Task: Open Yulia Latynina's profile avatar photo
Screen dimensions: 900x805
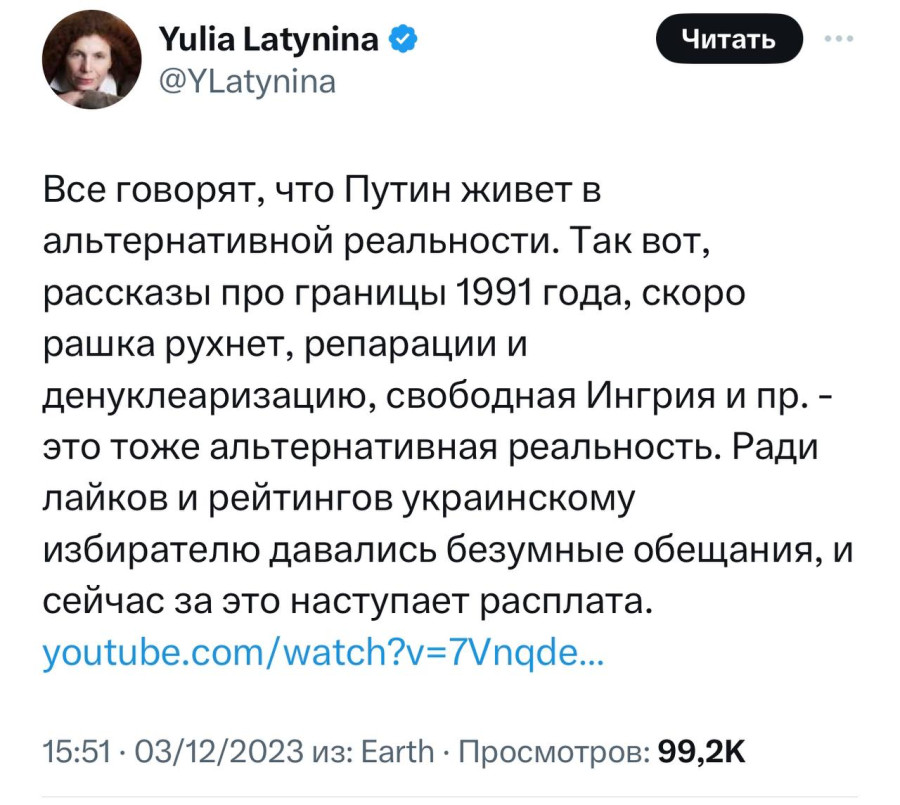Action: 91,60
